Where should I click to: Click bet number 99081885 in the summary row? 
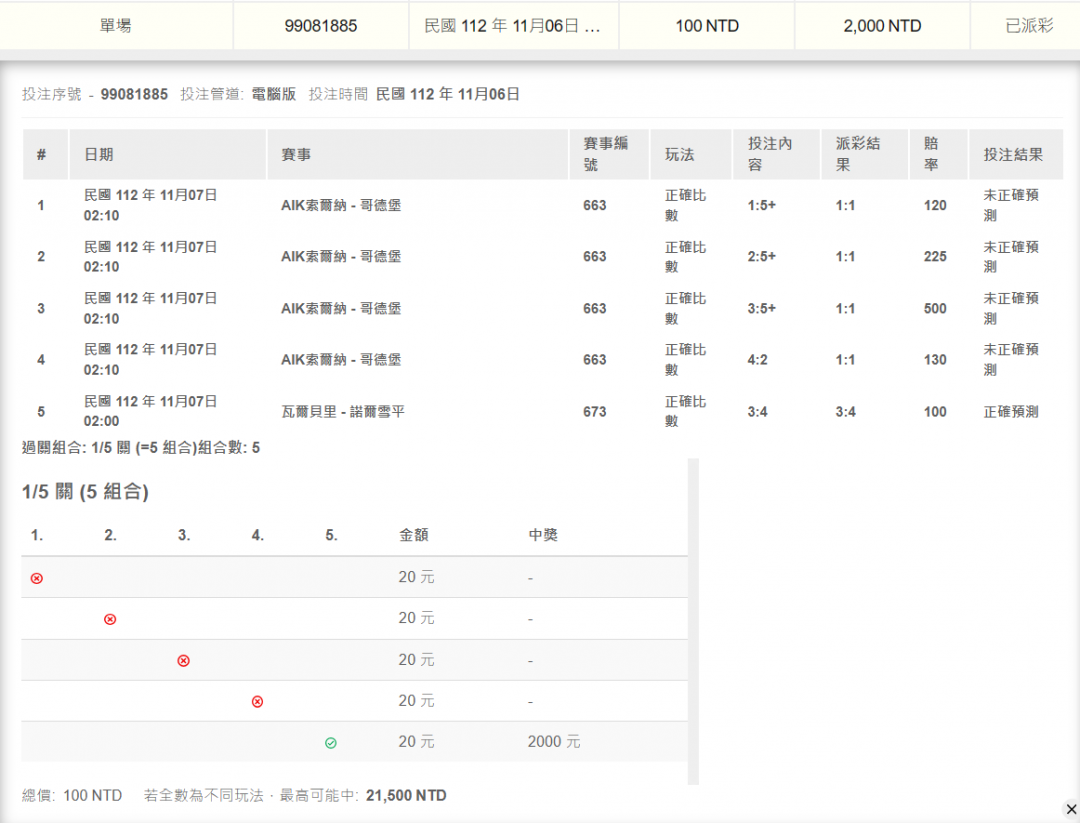321,26
